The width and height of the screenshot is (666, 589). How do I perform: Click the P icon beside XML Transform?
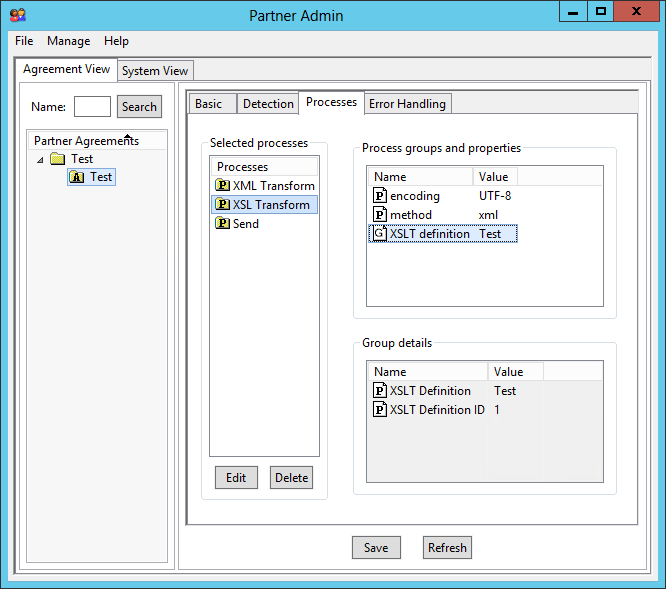222,185
